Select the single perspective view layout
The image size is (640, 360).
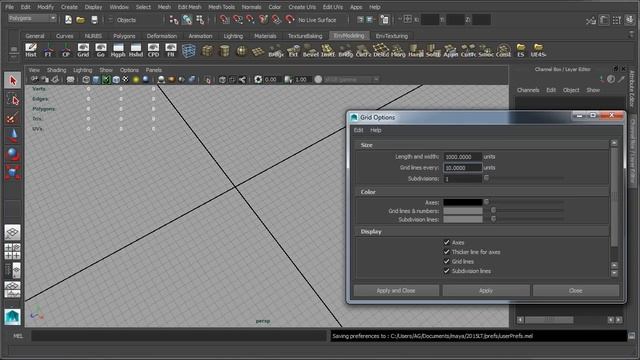tap(12, 232)
